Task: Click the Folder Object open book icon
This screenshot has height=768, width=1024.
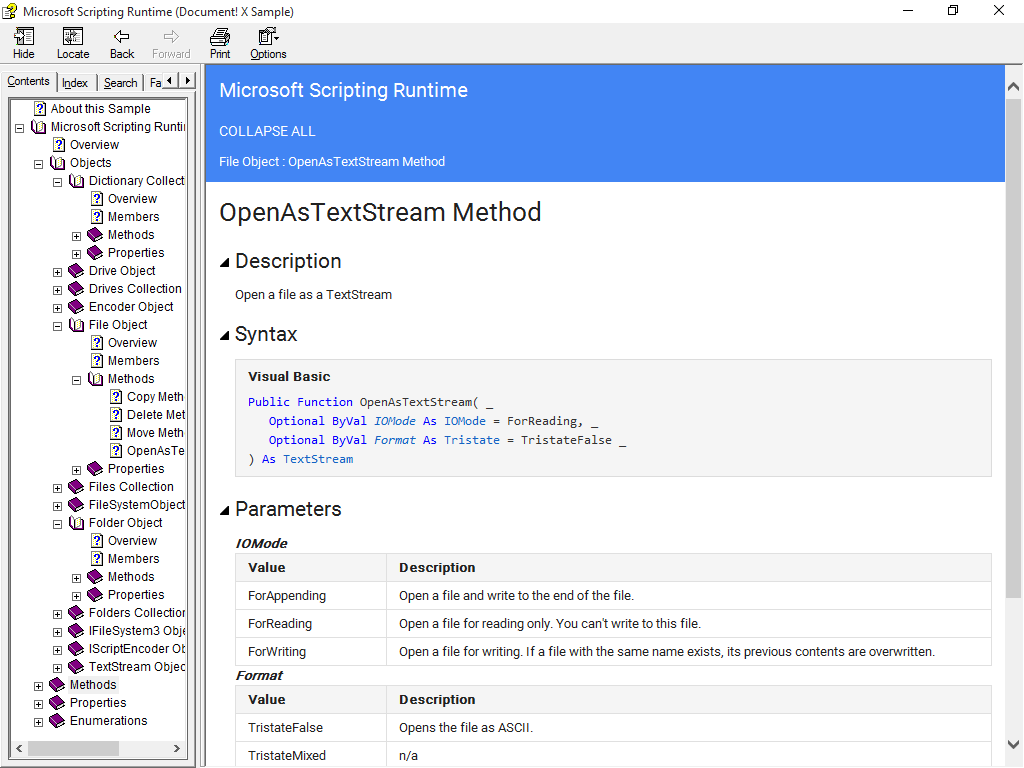Action: [x=77, y=523]
